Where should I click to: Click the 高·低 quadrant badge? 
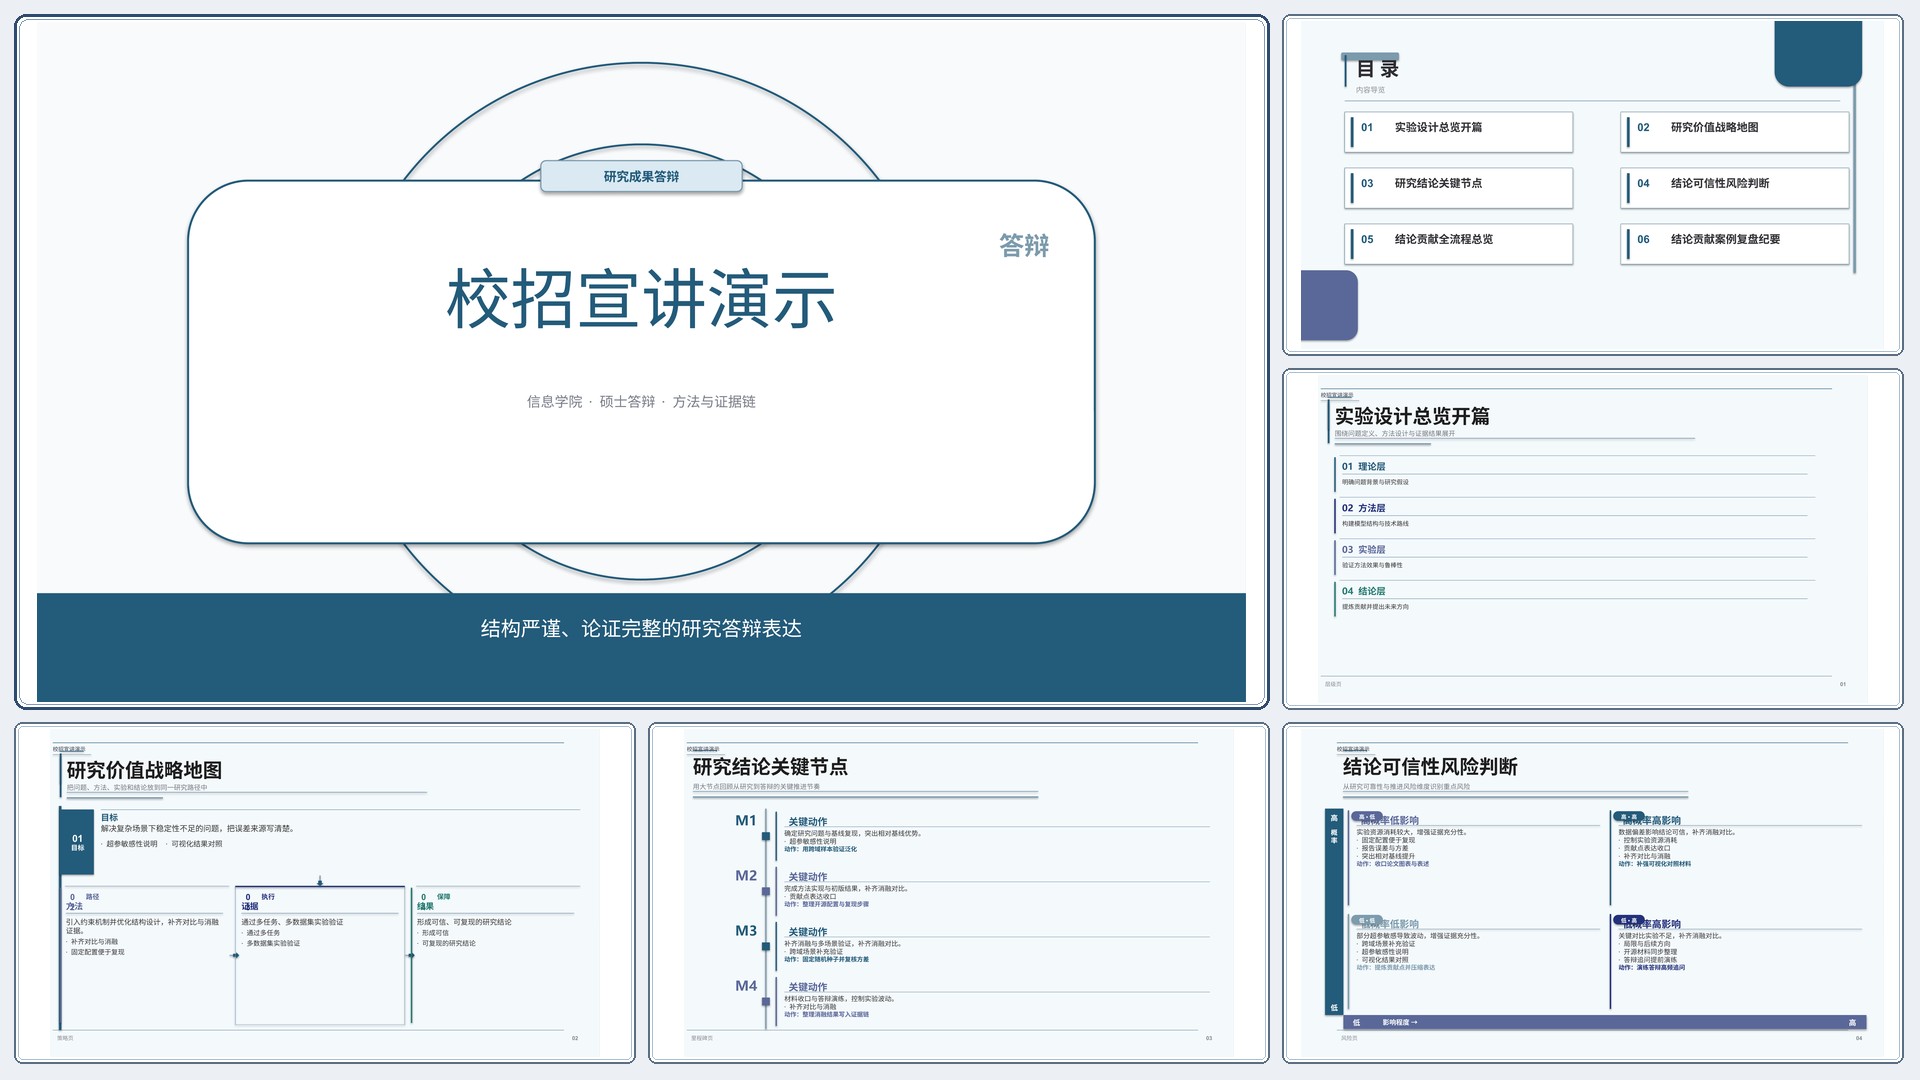1366,817
